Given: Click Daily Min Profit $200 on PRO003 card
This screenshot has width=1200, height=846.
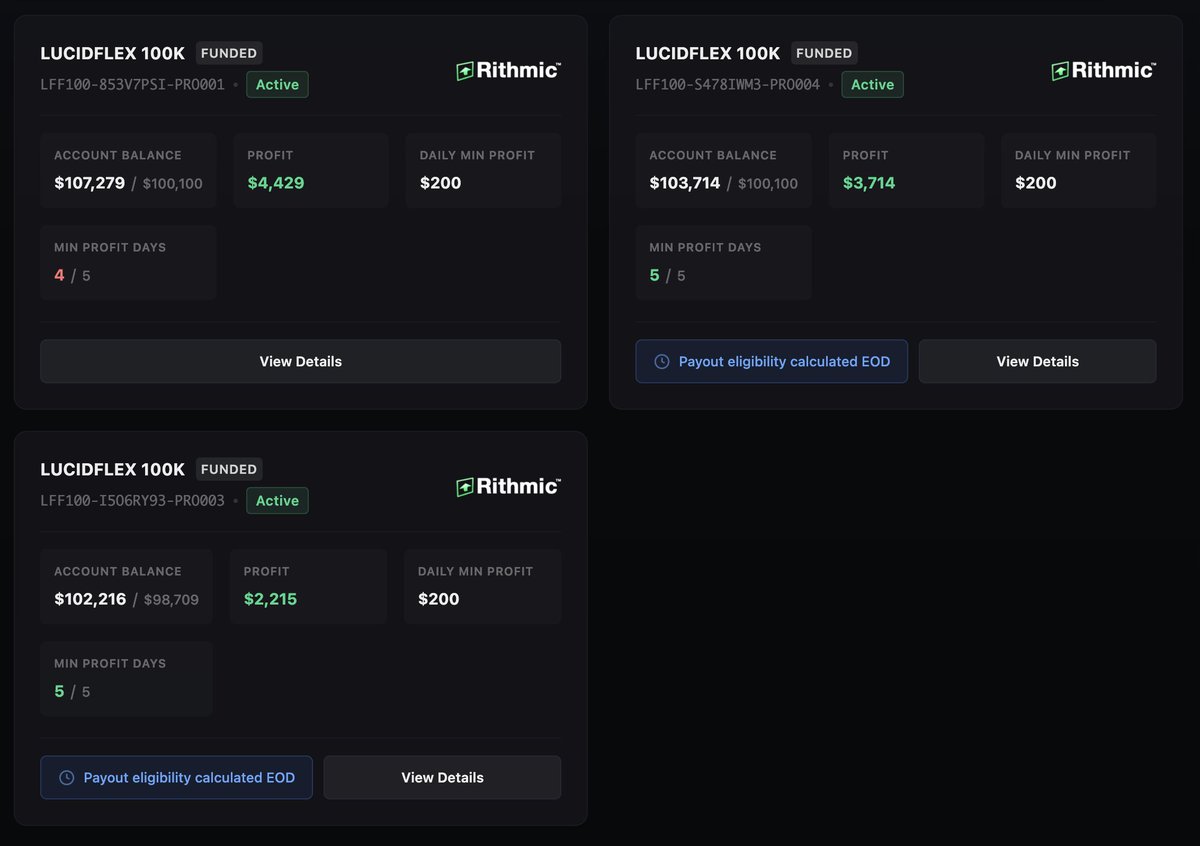Looking at the screenshot, I should point(438,599).
